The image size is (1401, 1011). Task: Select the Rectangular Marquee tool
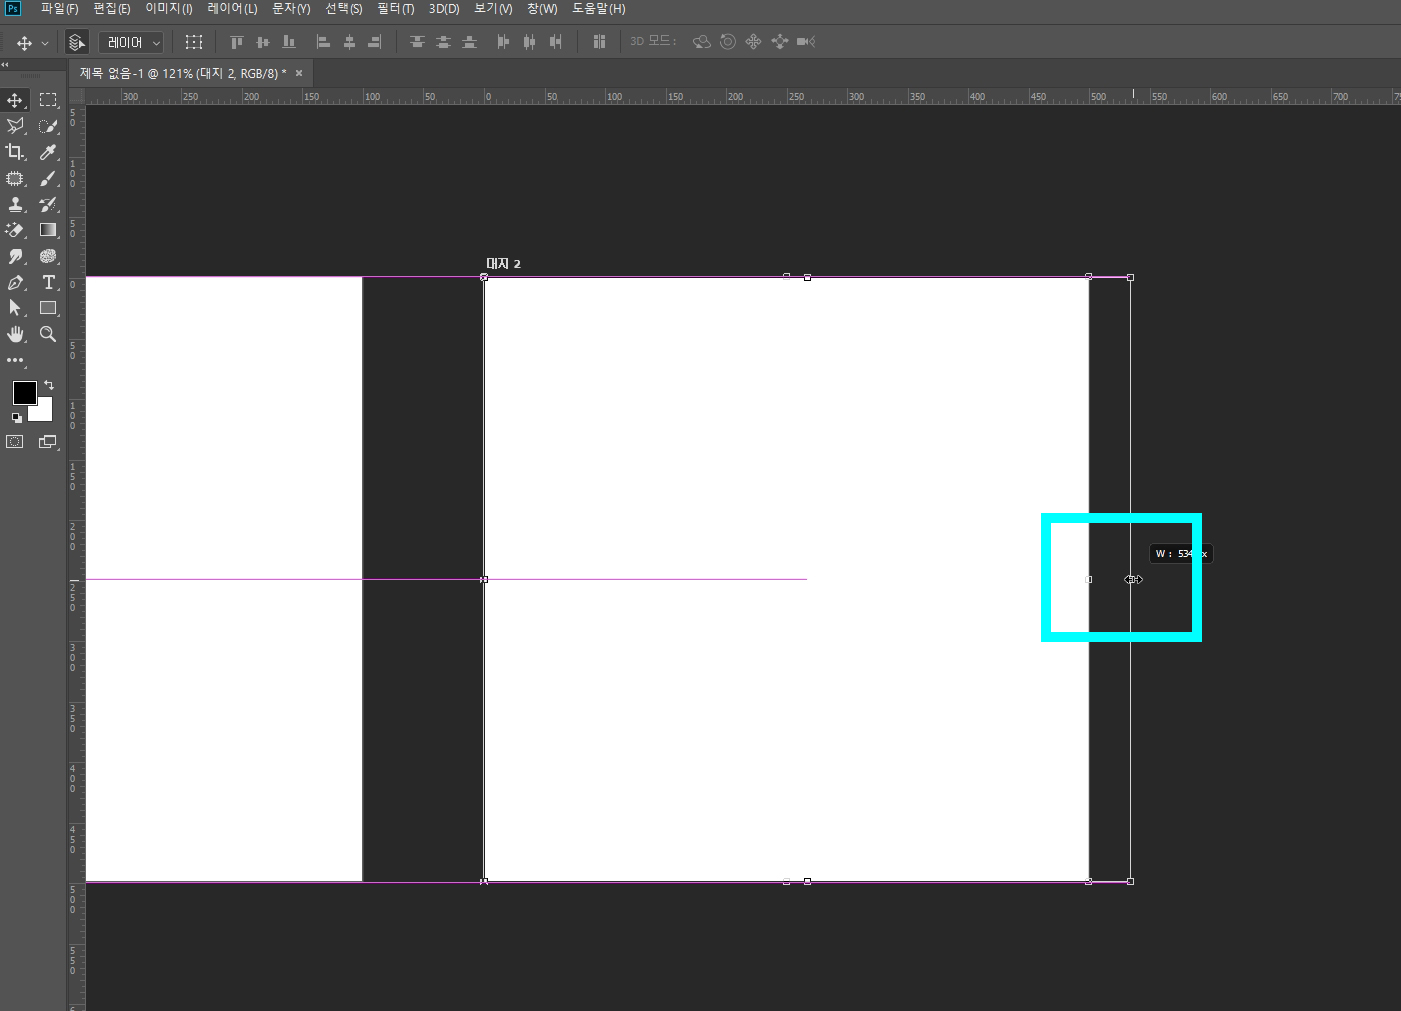pos(48,100)
